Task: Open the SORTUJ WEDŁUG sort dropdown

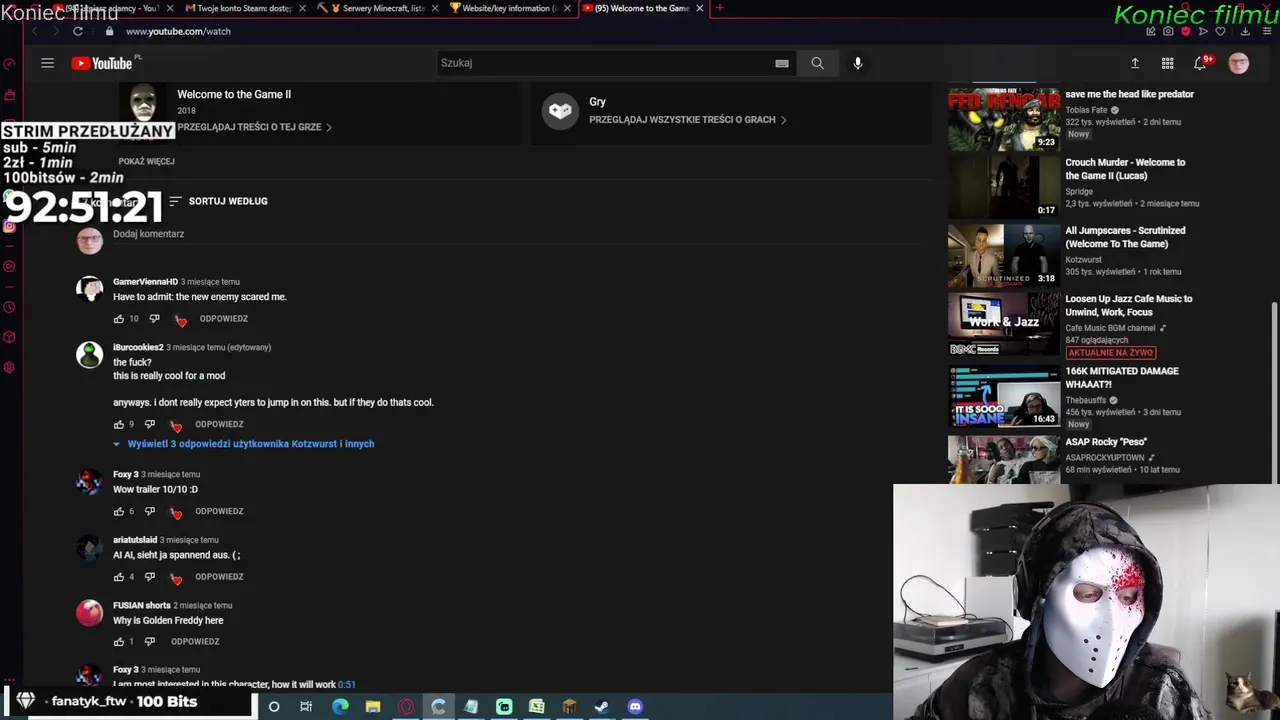Action: [218, 201]
